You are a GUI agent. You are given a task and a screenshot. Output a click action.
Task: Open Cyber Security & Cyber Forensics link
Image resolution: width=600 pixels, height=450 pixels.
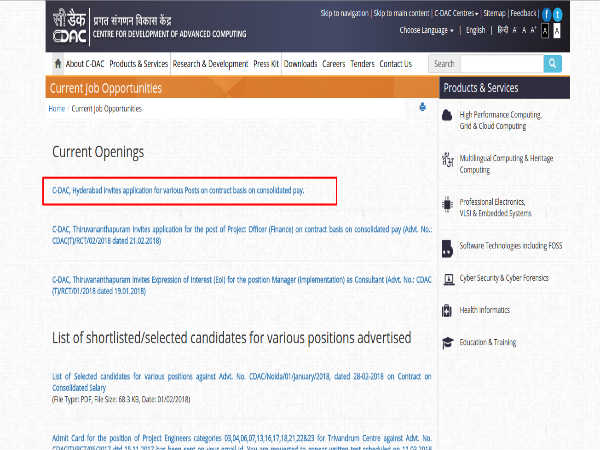click(504, 278)
